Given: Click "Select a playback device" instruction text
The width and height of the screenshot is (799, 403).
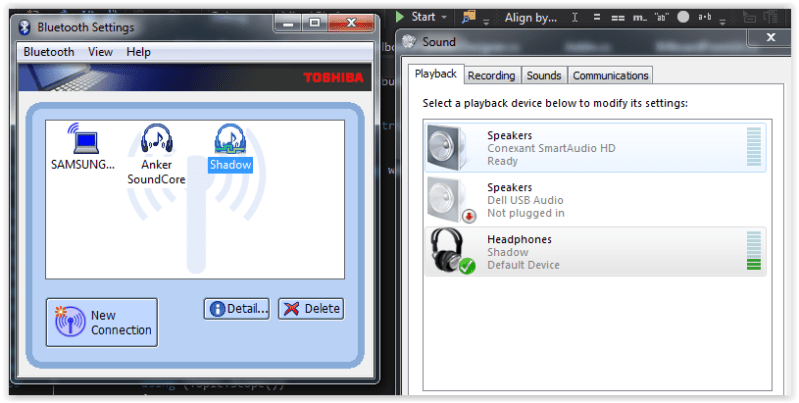Looking at the screenshot, I should 555,103.
